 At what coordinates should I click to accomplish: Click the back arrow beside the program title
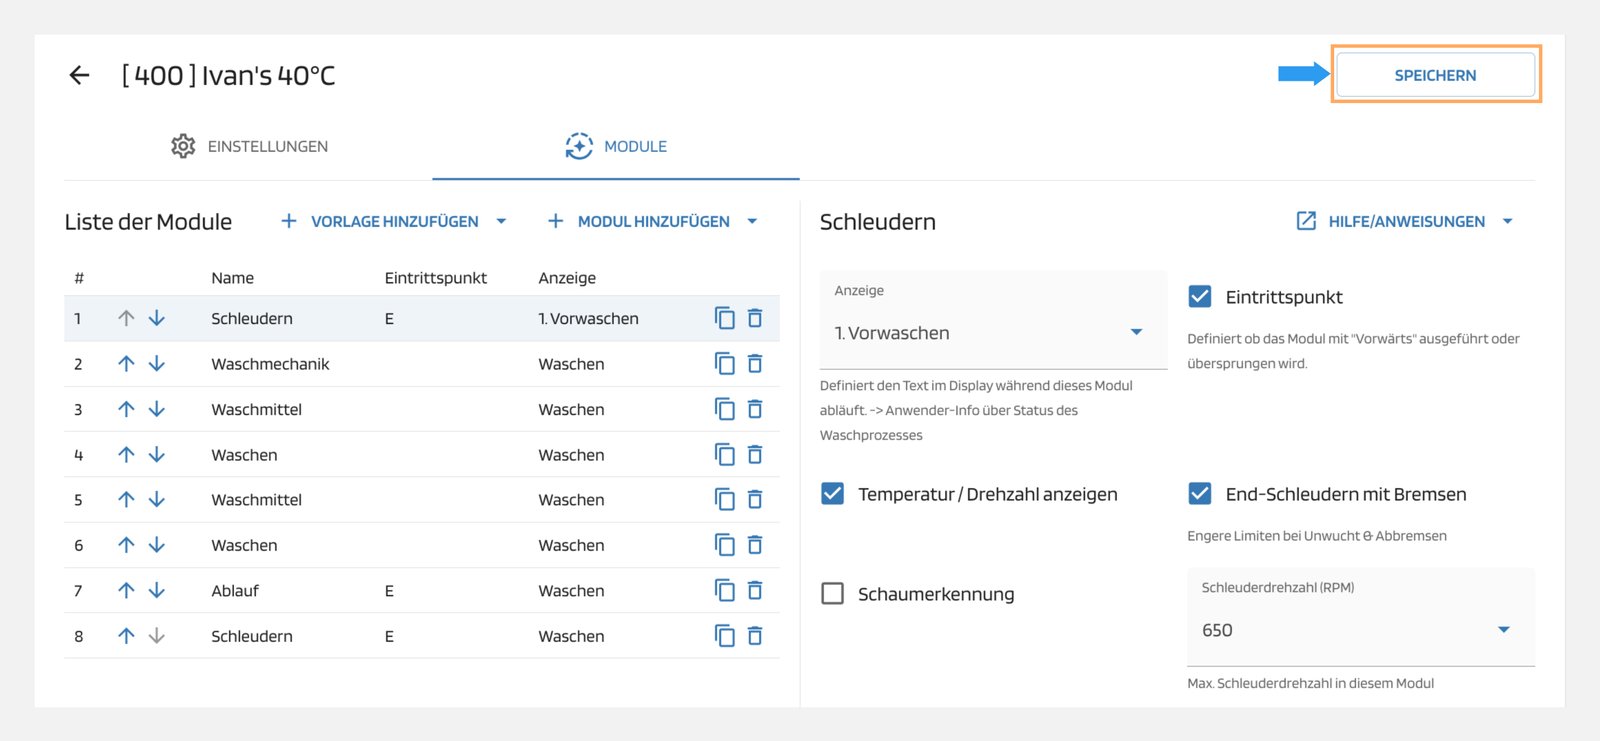[x=79, y=75]
